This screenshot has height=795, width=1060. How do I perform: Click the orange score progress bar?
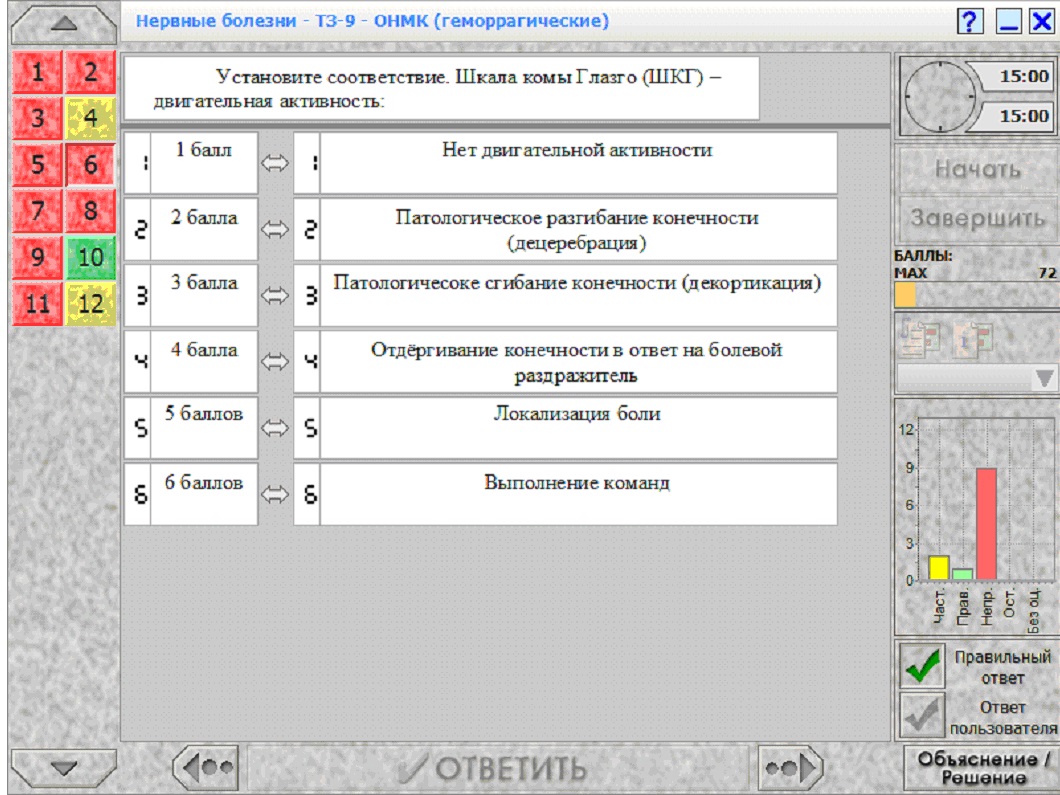point(905,295)
